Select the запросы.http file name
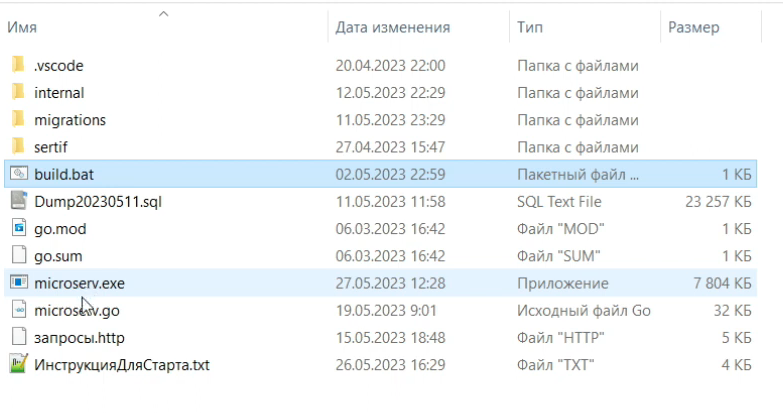Viewport: 783px width, 413px height. (x=79, y=338)
